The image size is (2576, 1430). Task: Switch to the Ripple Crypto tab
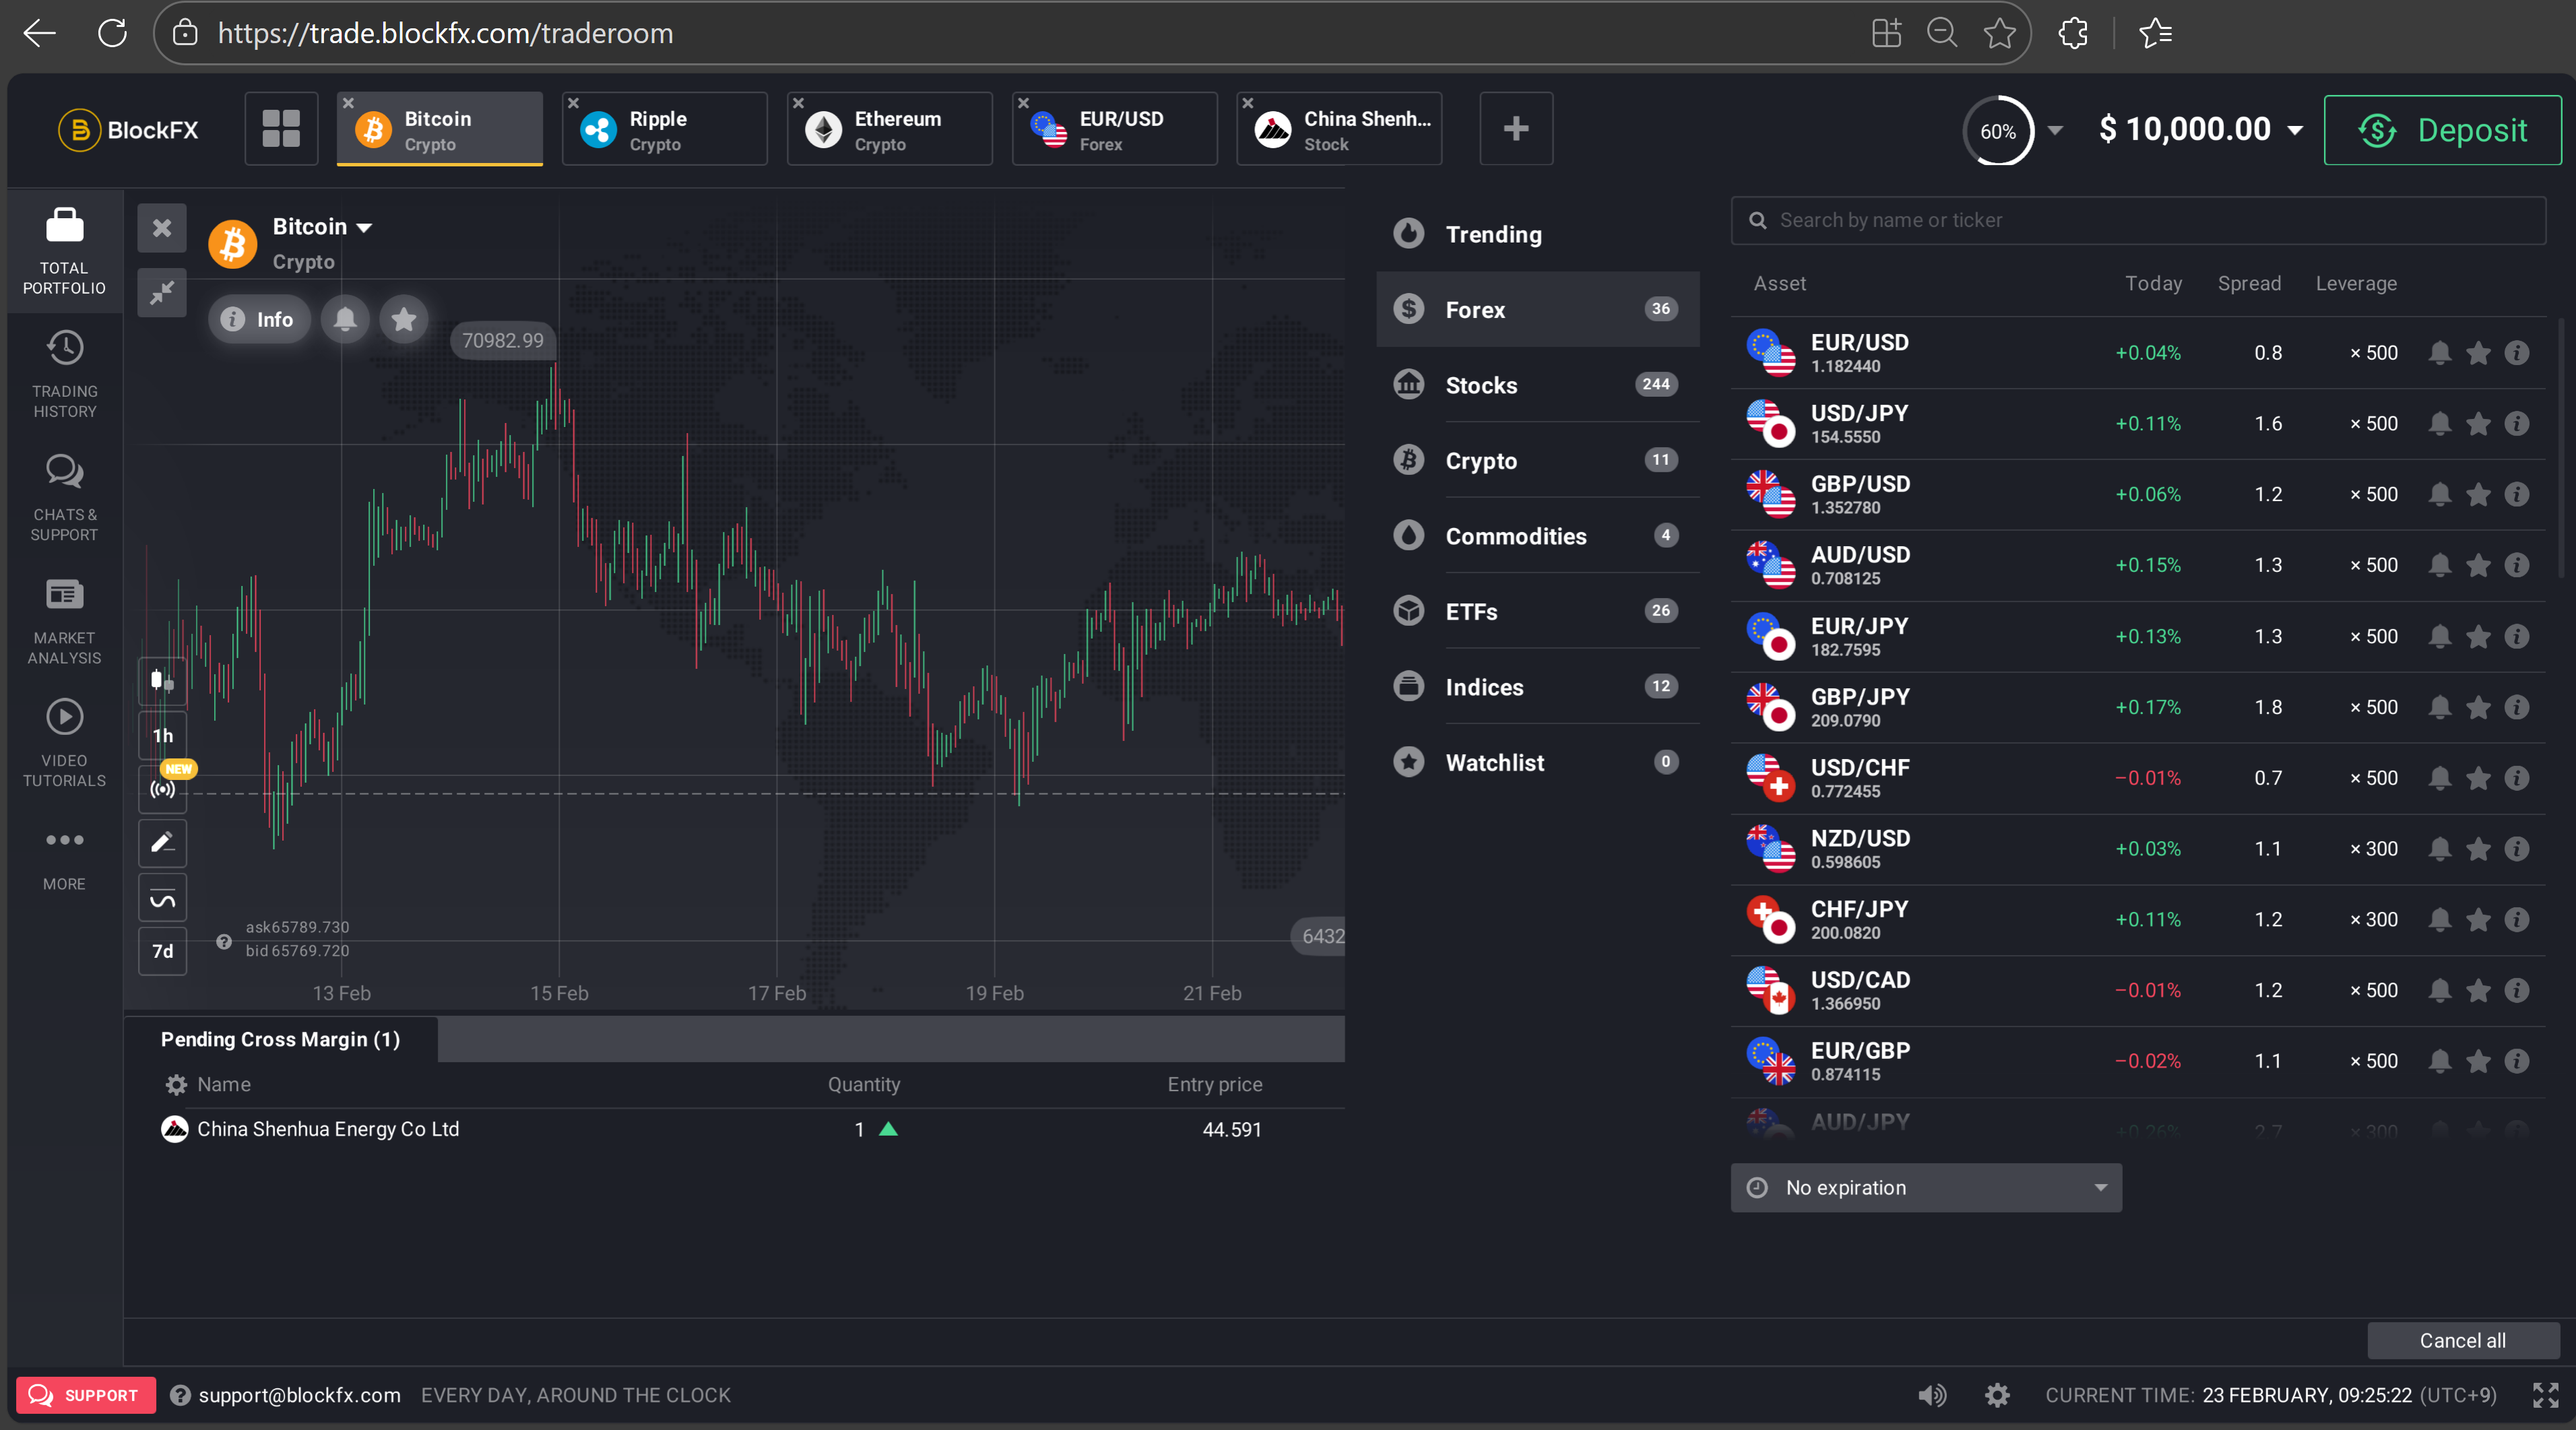tap(665, 129)
